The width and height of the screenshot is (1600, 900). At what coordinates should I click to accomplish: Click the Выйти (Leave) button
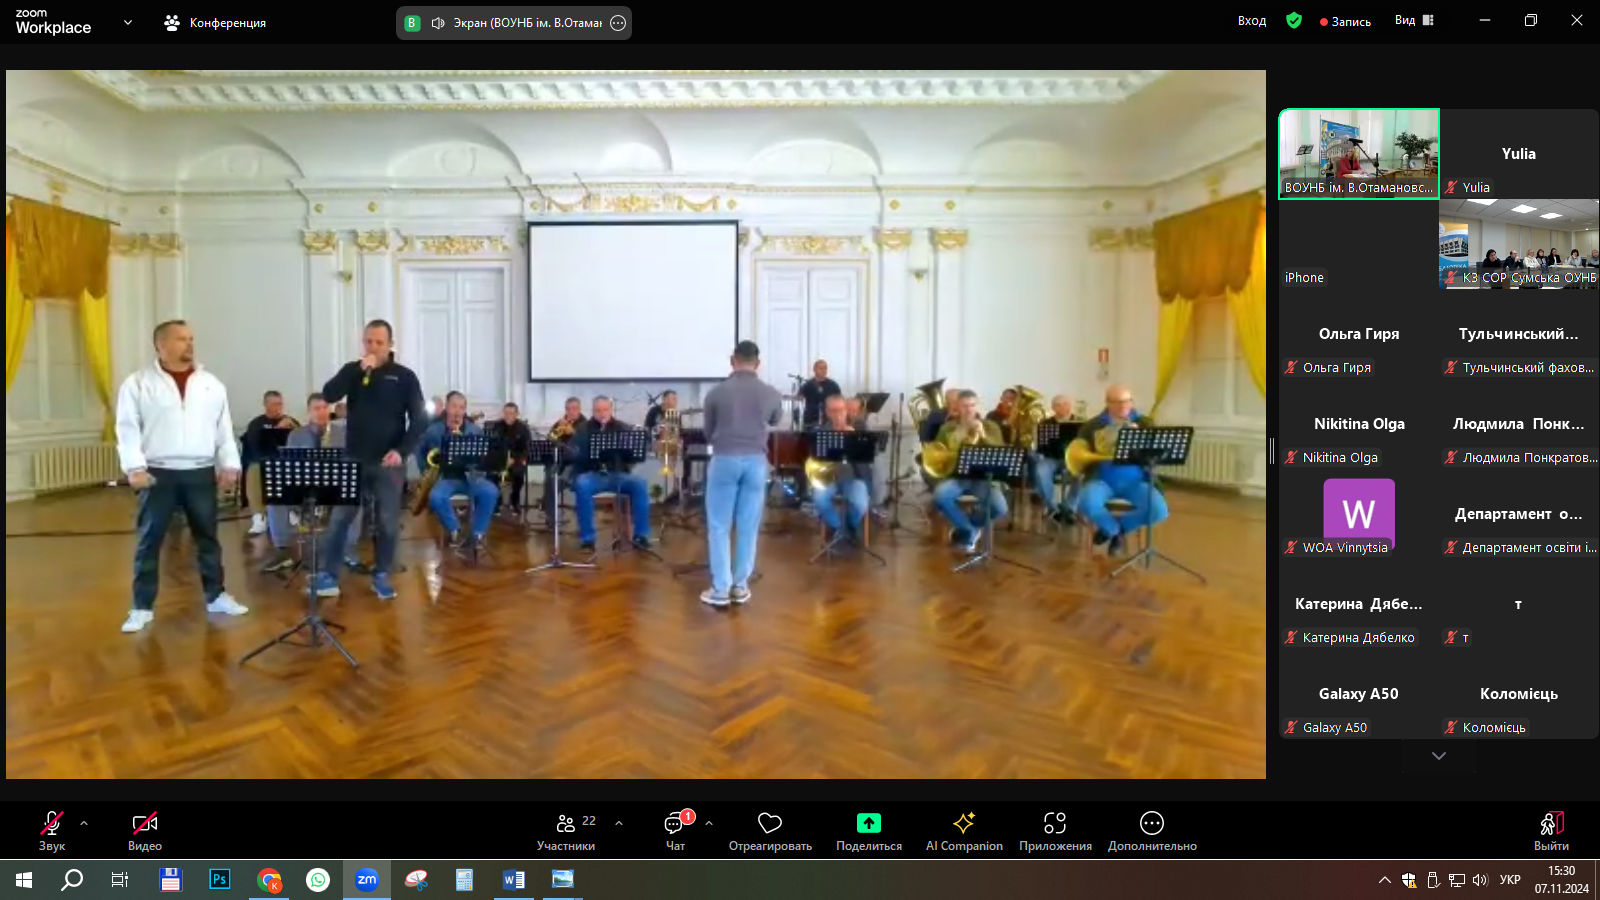(x=1550, y=830)
